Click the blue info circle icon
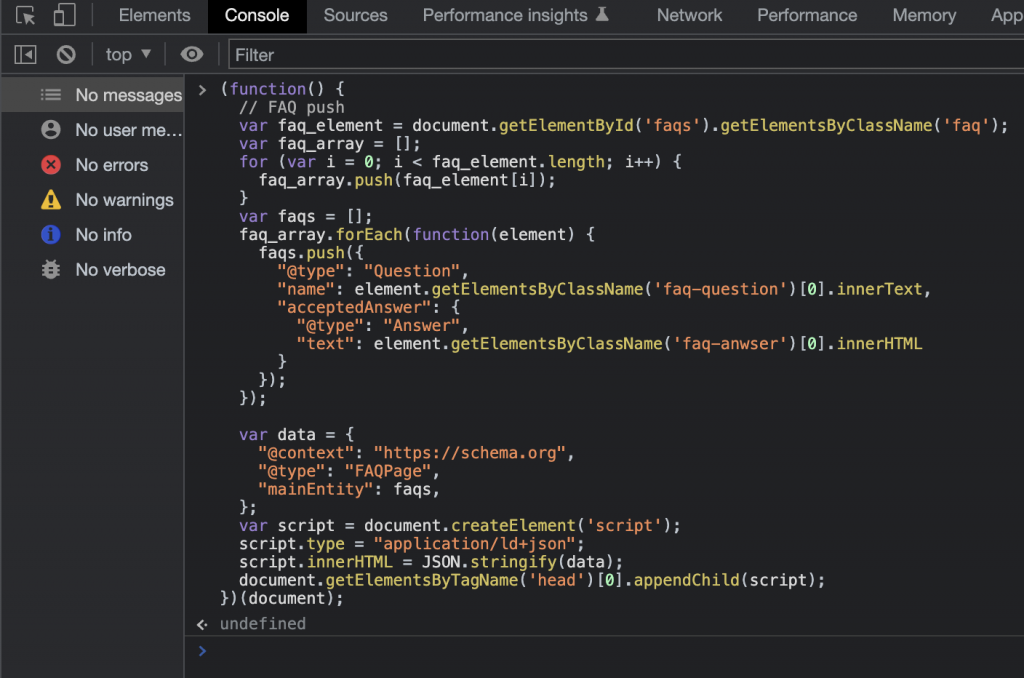Viewport: 1024px width, 678px height. 51,235
